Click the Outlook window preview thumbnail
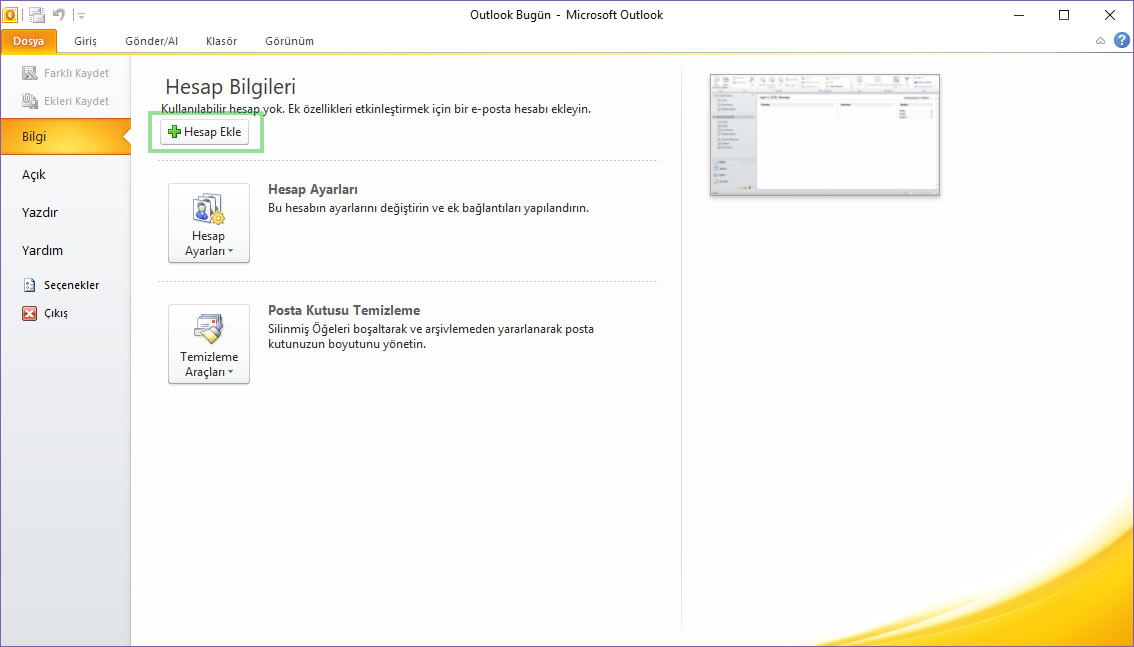Image resolution: width=1134 pixels, height=647 pixels. (824, 134)
